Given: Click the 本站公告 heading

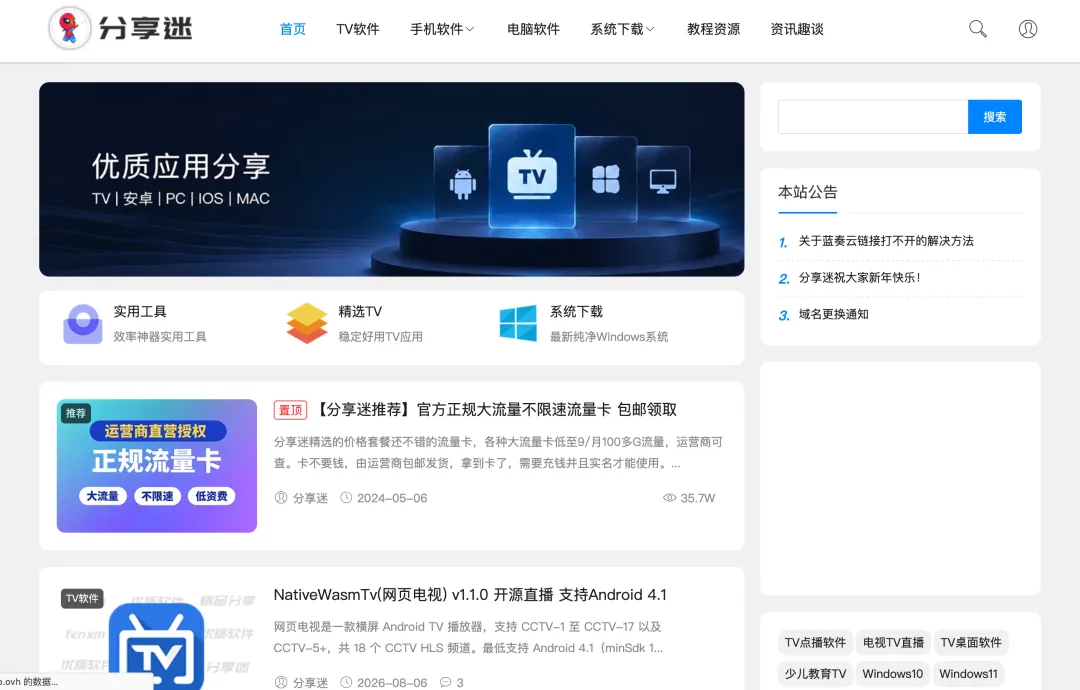Looking at the screenshot, I should pos(808,192).
